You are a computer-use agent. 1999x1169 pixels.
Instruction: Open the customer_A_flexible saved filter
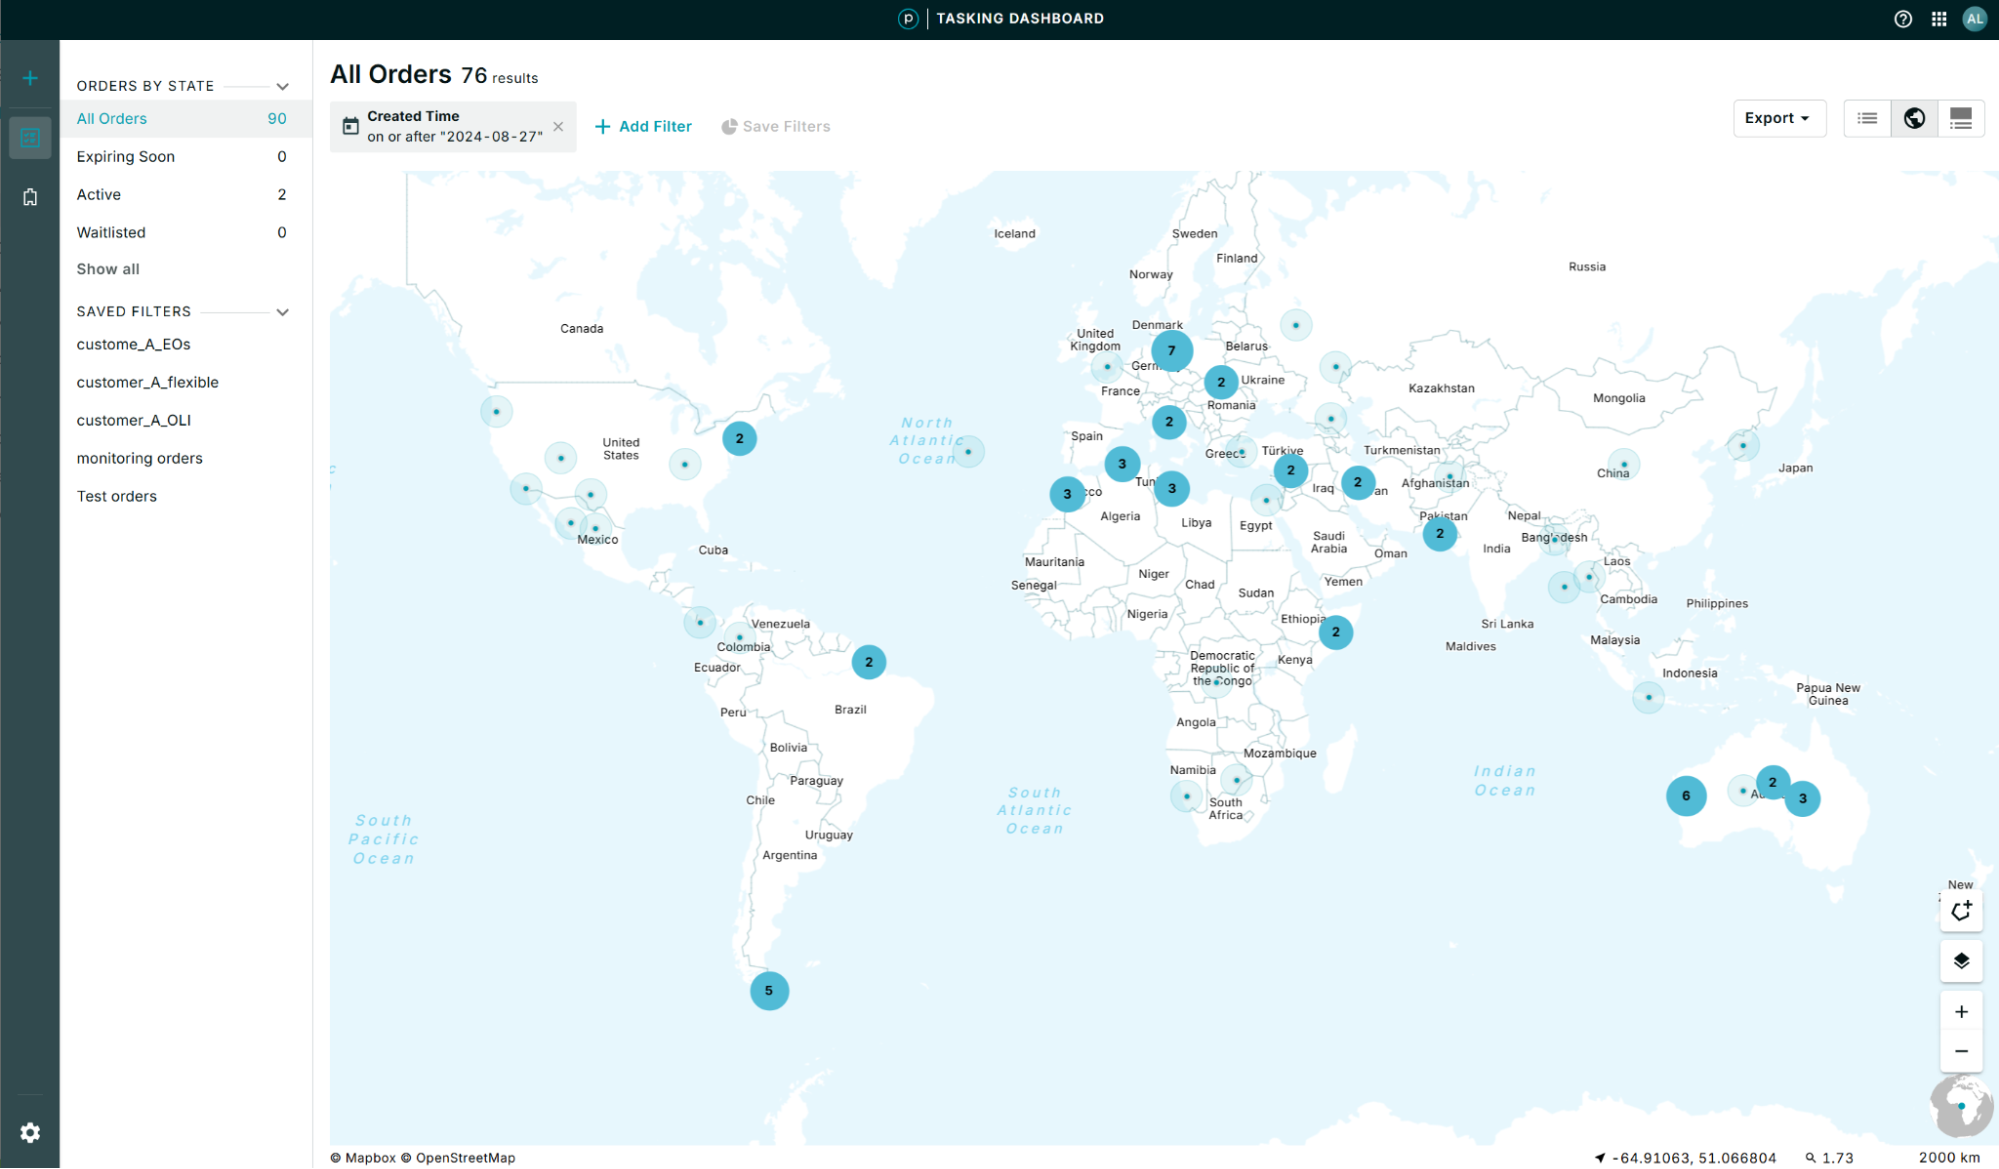coord(147,382)
